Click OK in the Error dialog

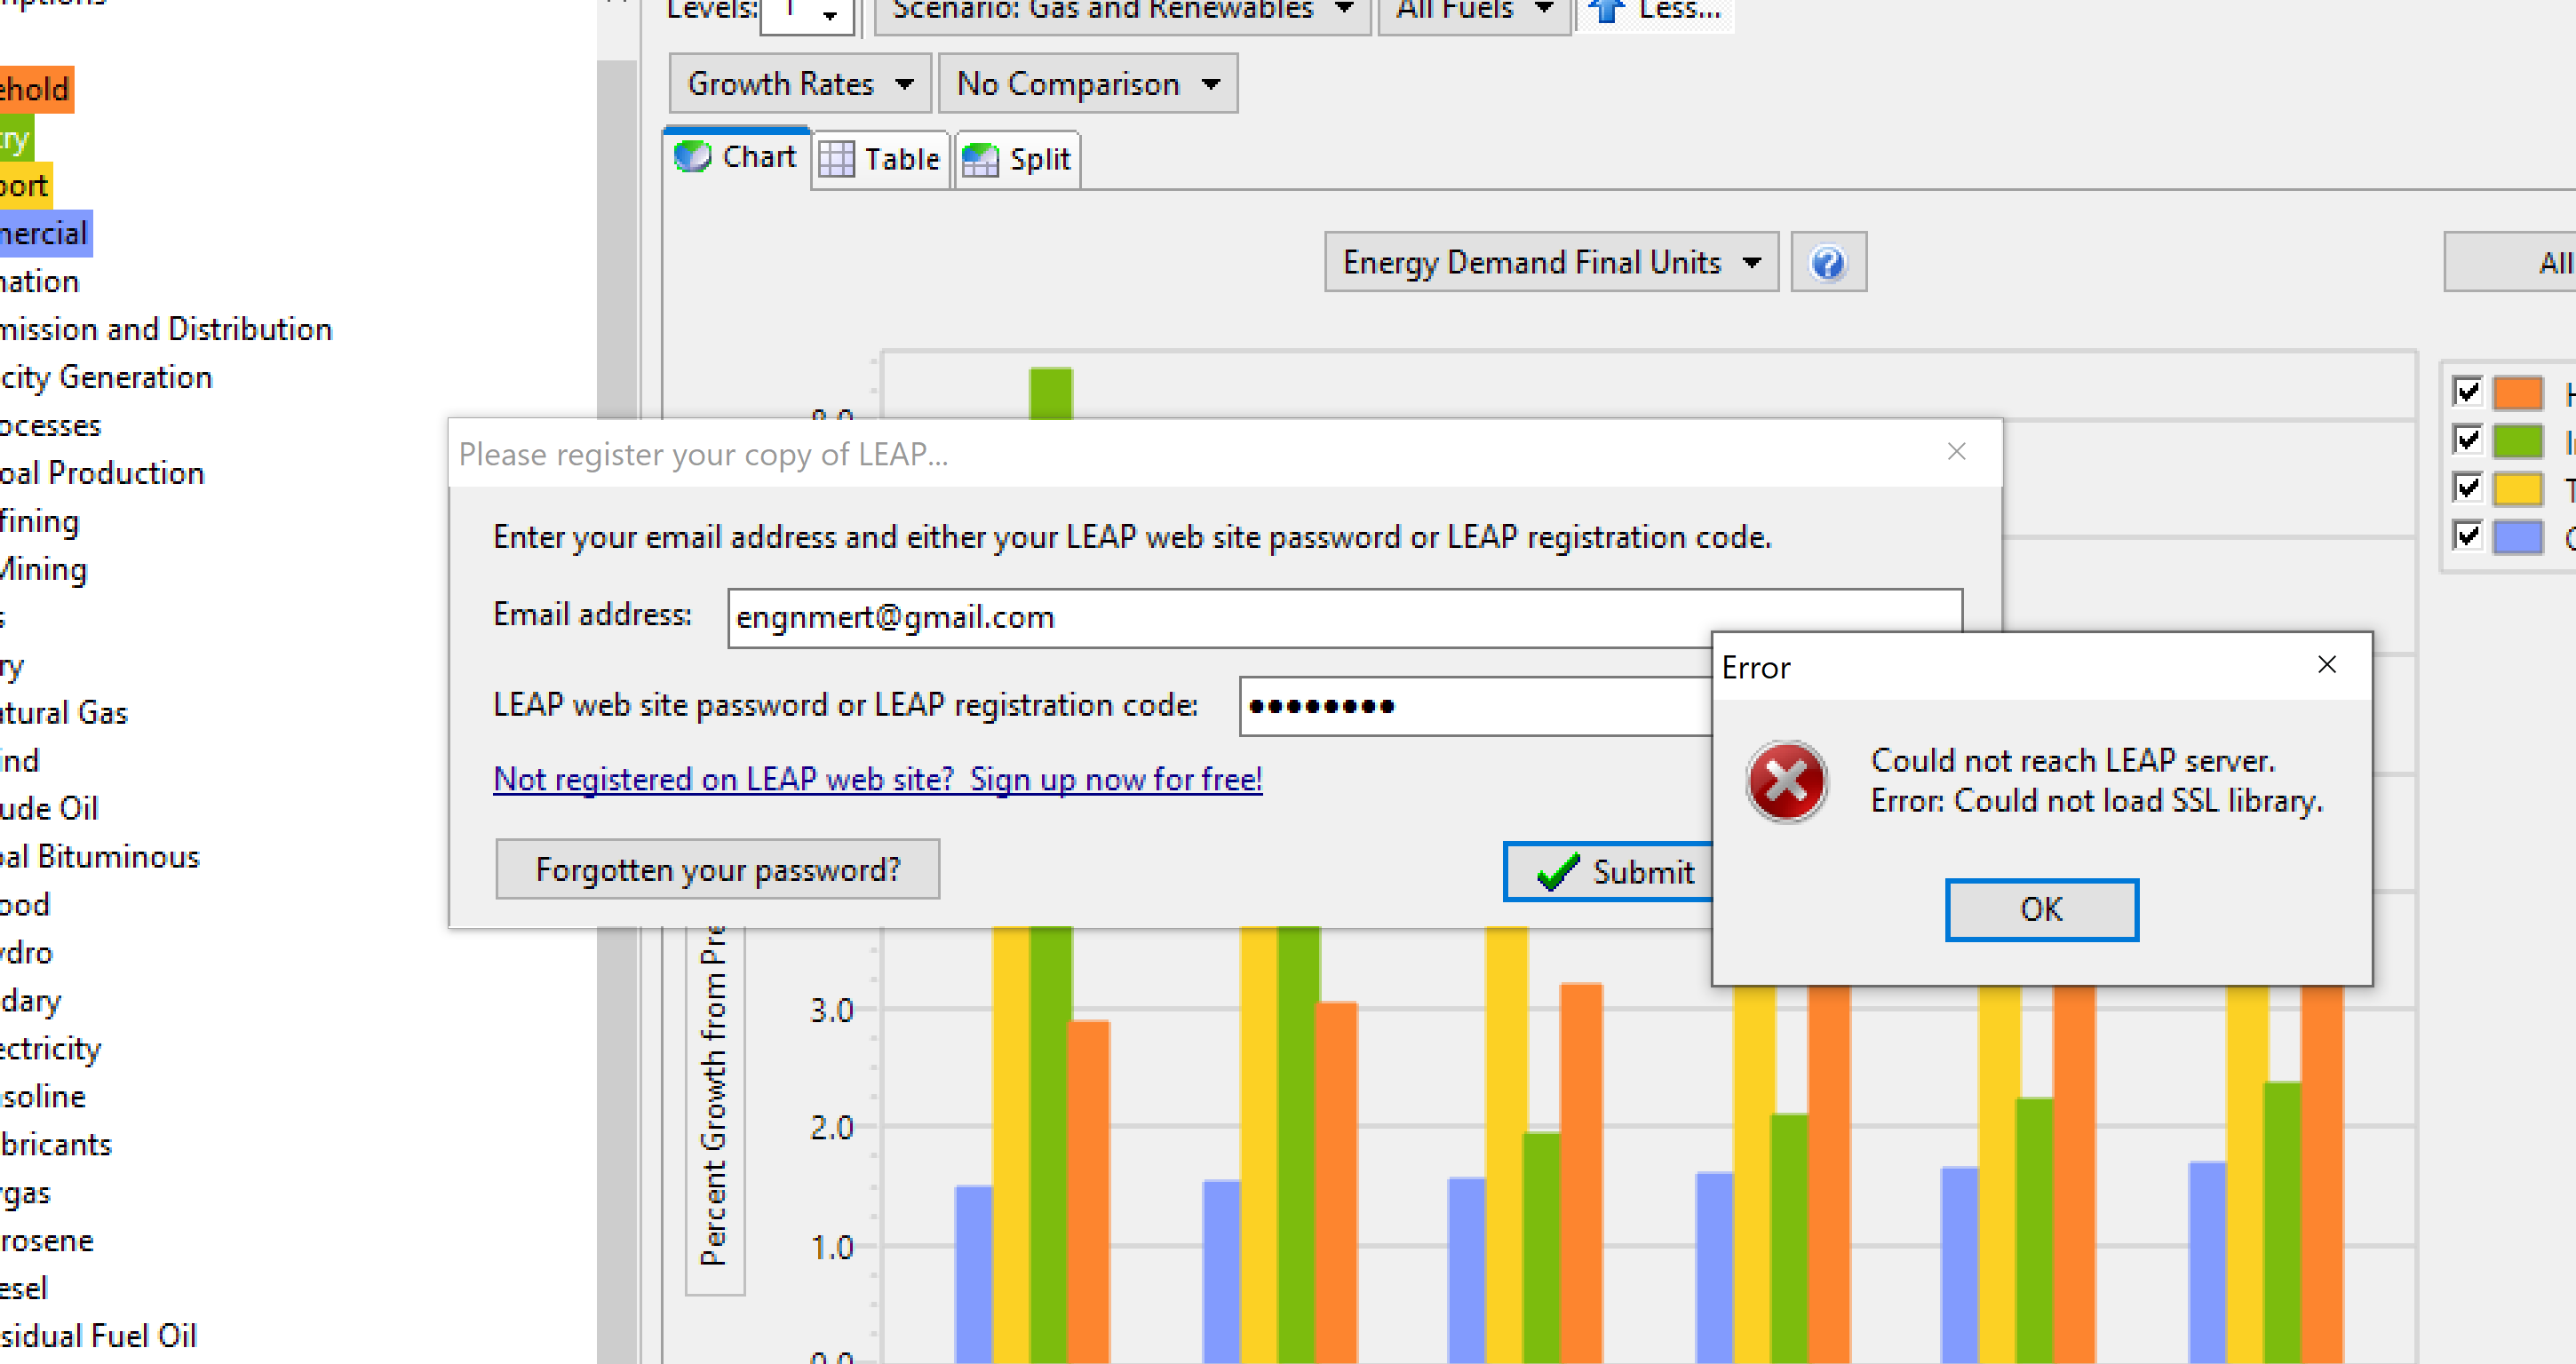pyautogui.click(x=2041, y=910)
